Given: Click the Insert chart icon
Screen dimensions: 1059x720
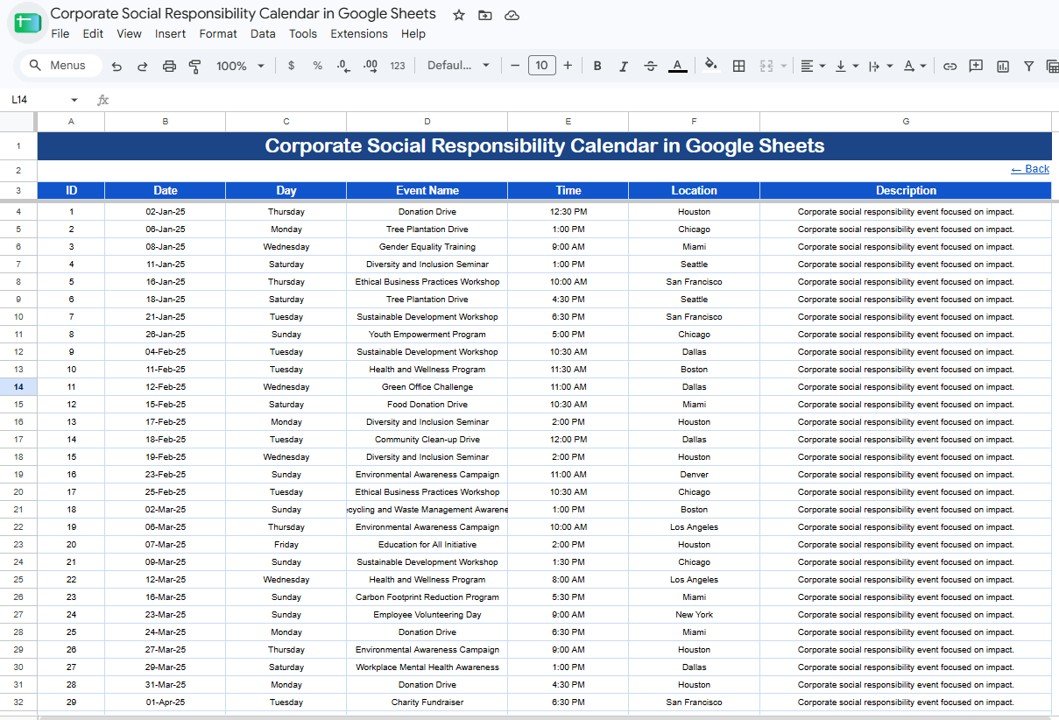Looking at the screenshot, I should (x=1003, y=66).
